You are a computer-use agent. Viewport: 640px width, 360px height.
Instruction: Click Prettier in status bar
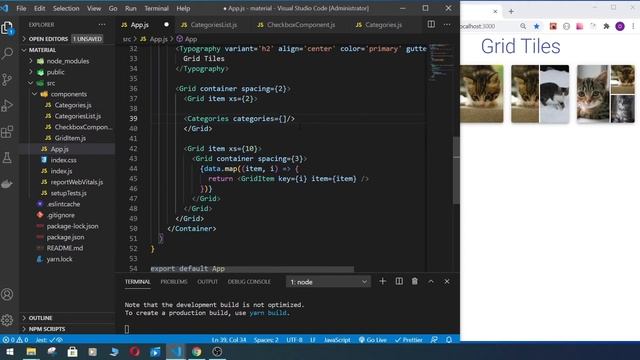(x=409, y=340)
